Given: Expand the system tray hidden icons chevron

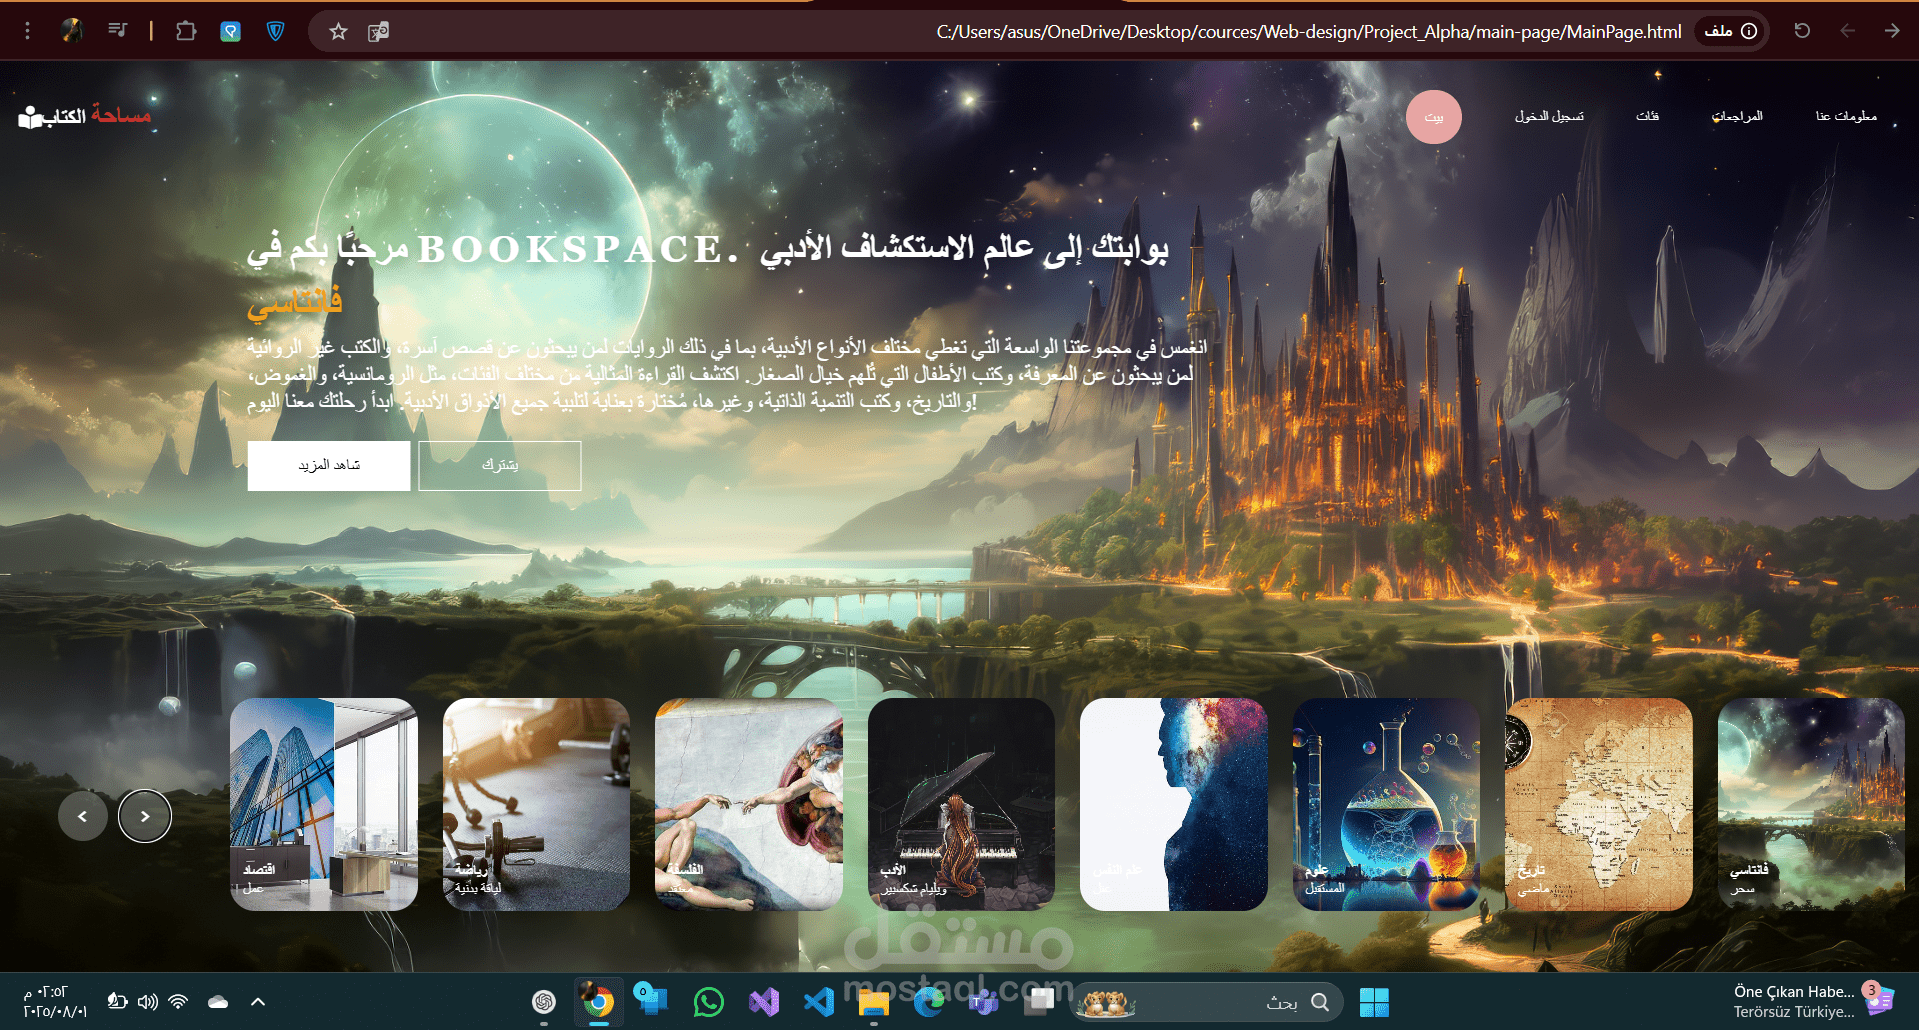Looking at the screenshot, I should [258, 1001].
